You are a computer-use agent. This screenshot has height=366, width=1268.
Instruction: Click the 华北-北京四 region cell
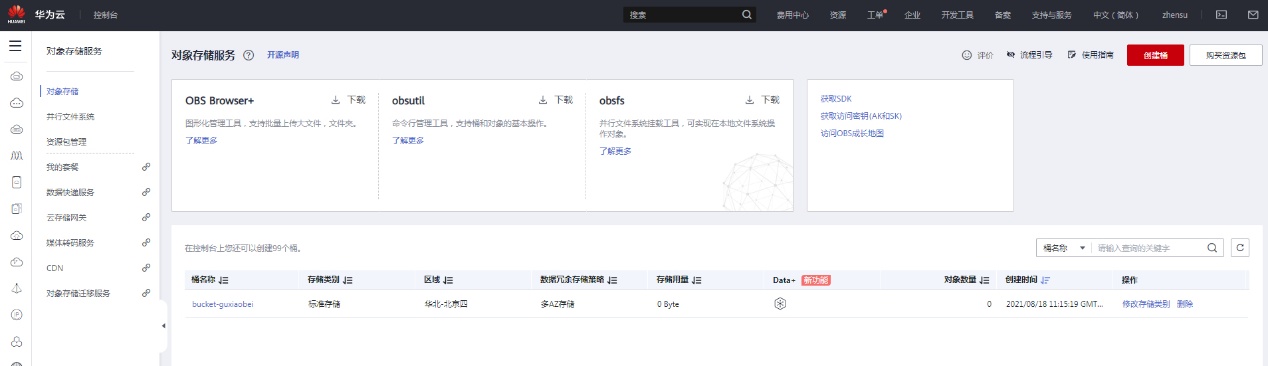click(446, 303)
